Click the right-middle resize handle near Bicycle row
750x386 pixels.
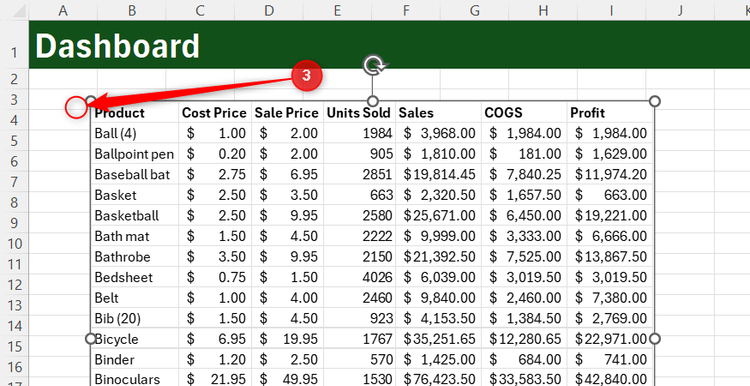coord(655,339)
